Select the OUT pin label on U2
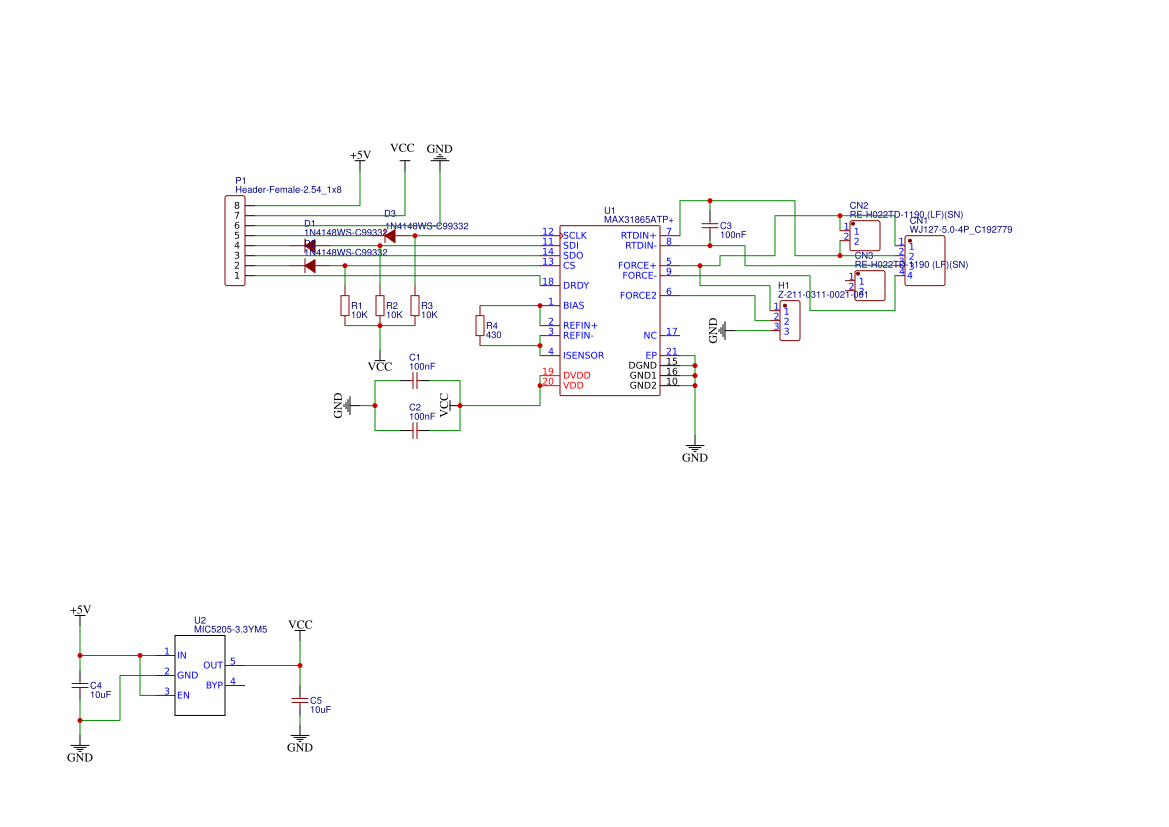The height and width of the screenshot is (827, 1169). [x=213, y=665]
